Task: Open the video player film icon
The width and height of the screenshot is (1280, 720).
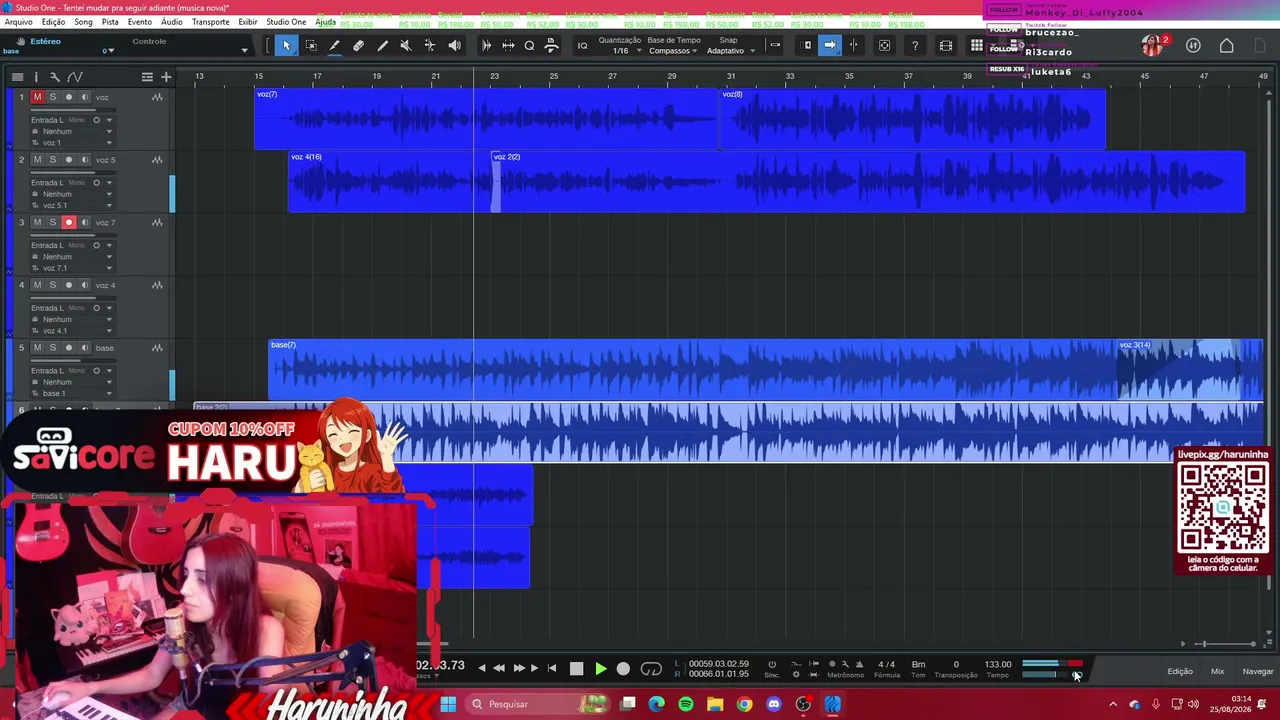Action: (x=945, y=45)
